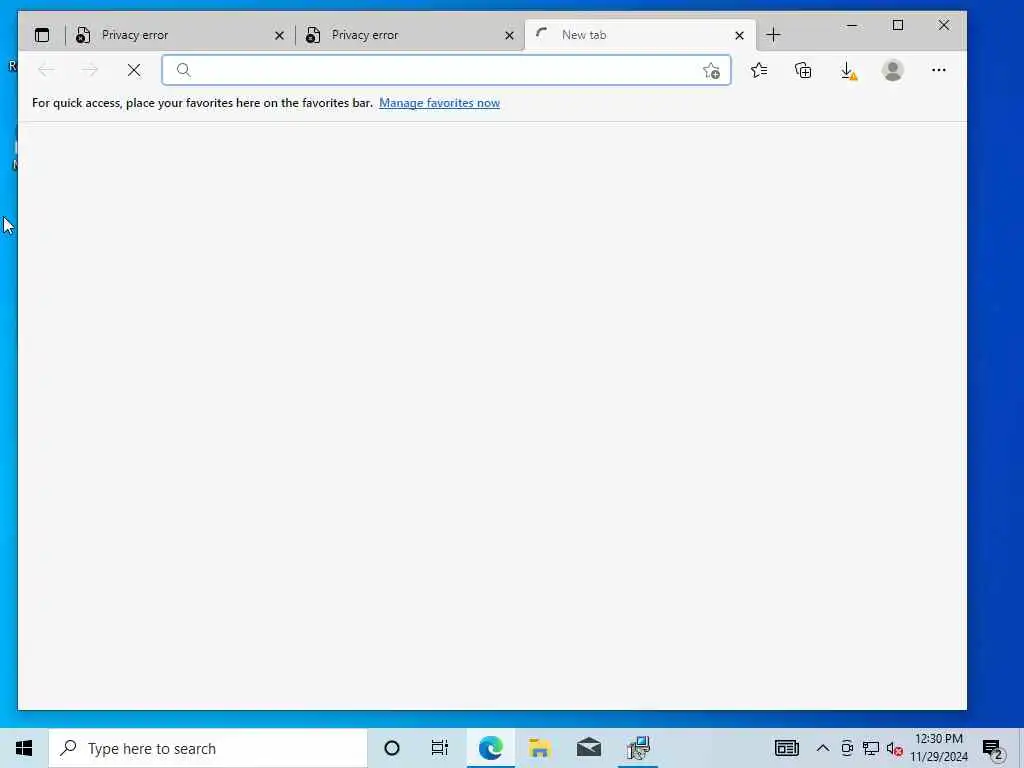Click the Meet Now tray icon

click(847, 748)
